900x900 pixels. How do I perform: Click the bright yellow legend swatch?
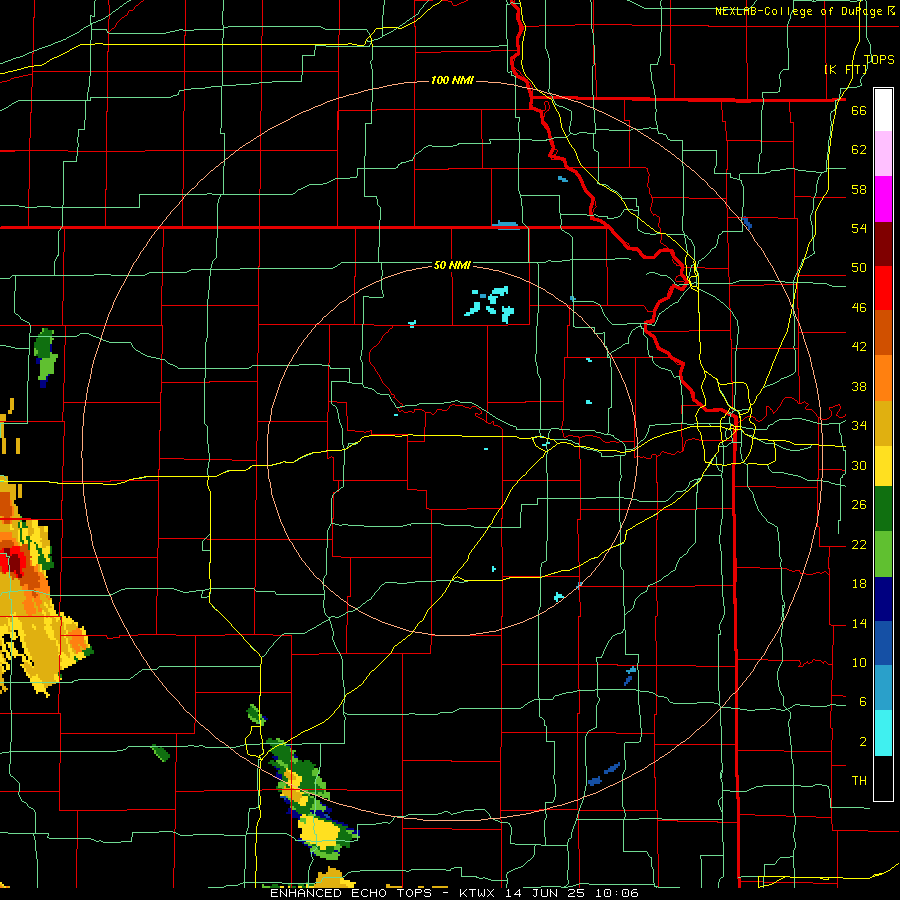(883, 466)
